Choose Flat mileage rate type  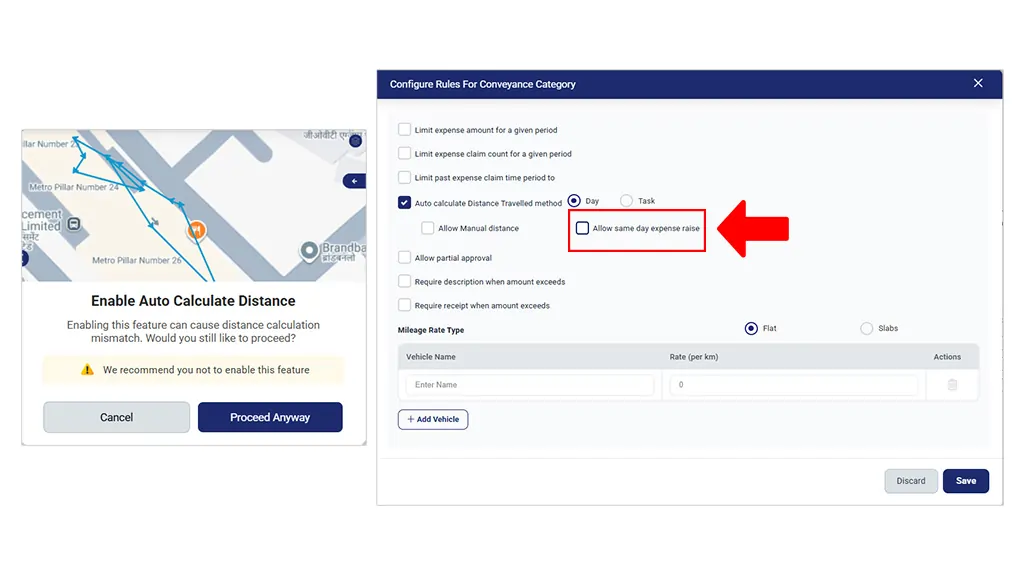click(751, 328)
